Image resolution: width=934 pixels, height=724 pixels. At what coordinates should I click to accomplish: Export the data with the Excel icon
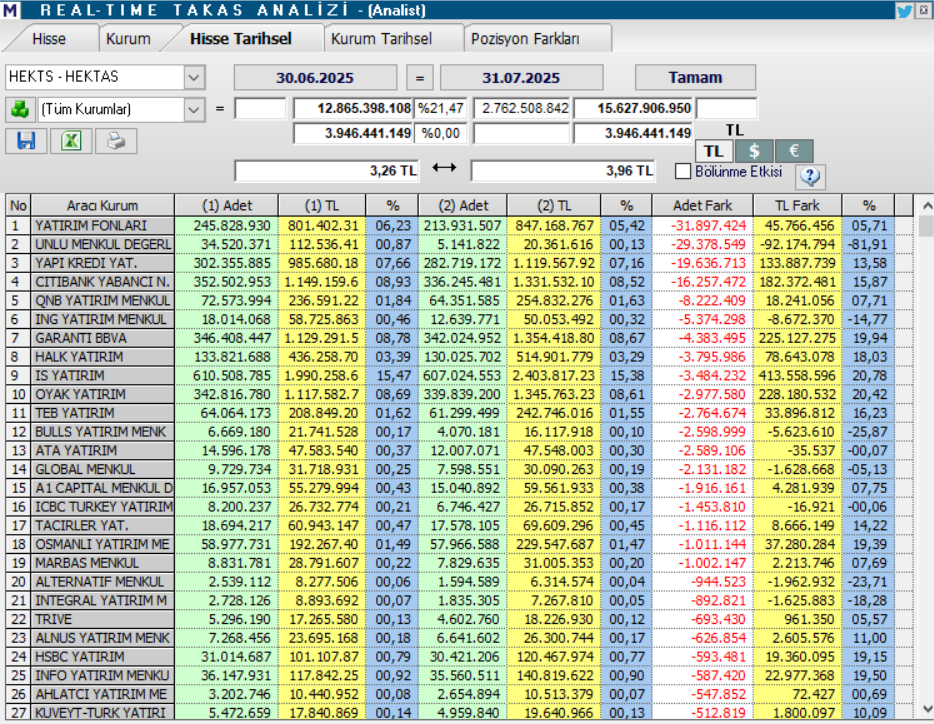pyautogui.click(x=70, y=141)
